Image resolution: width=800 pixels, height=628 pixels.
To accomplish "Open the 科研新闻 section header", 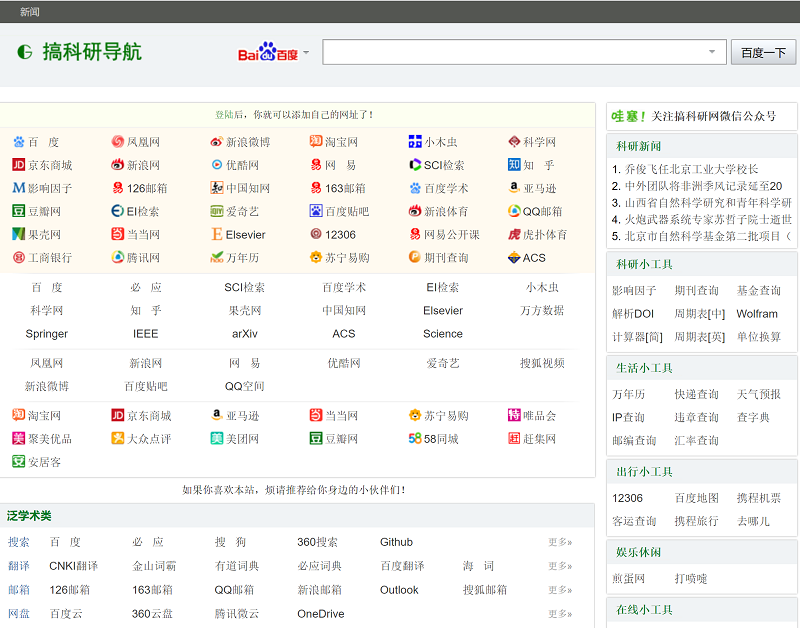I will [638, 146].
